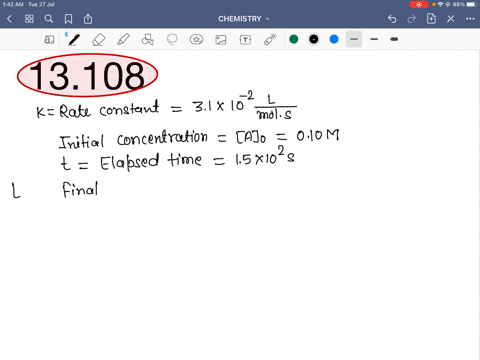The width and height of the screenshot is (480, 360).
Task: Select the Eraser tool
Action: point(98,40)
